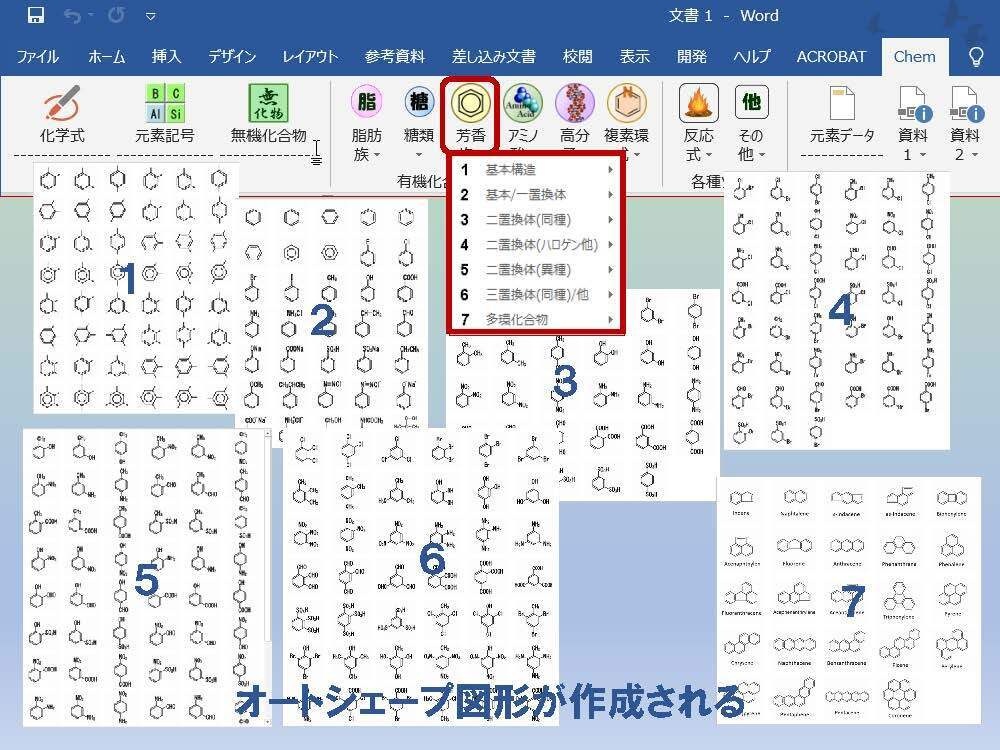Click the 元素データ document icon
This screenshot has width=1000, height=750.
(842, 103)
